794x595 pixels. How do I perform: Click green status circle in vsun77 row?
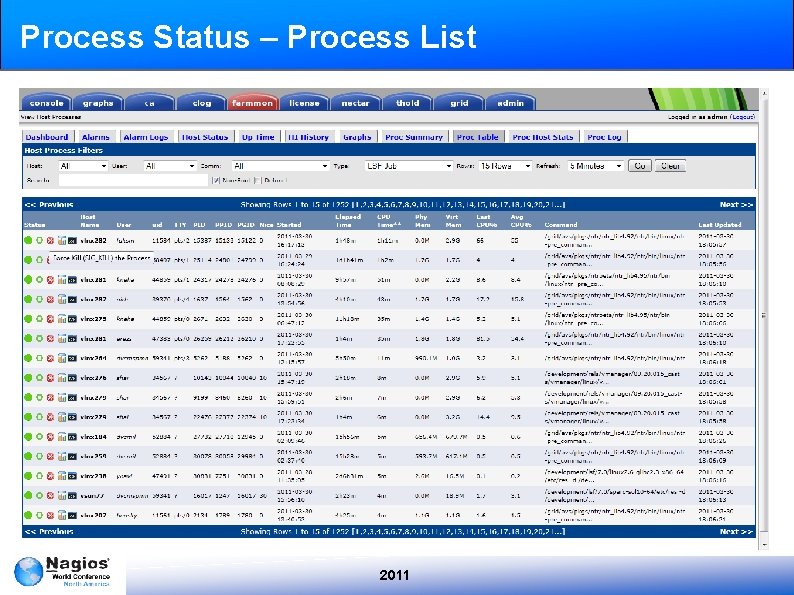[x=28, y=496]
